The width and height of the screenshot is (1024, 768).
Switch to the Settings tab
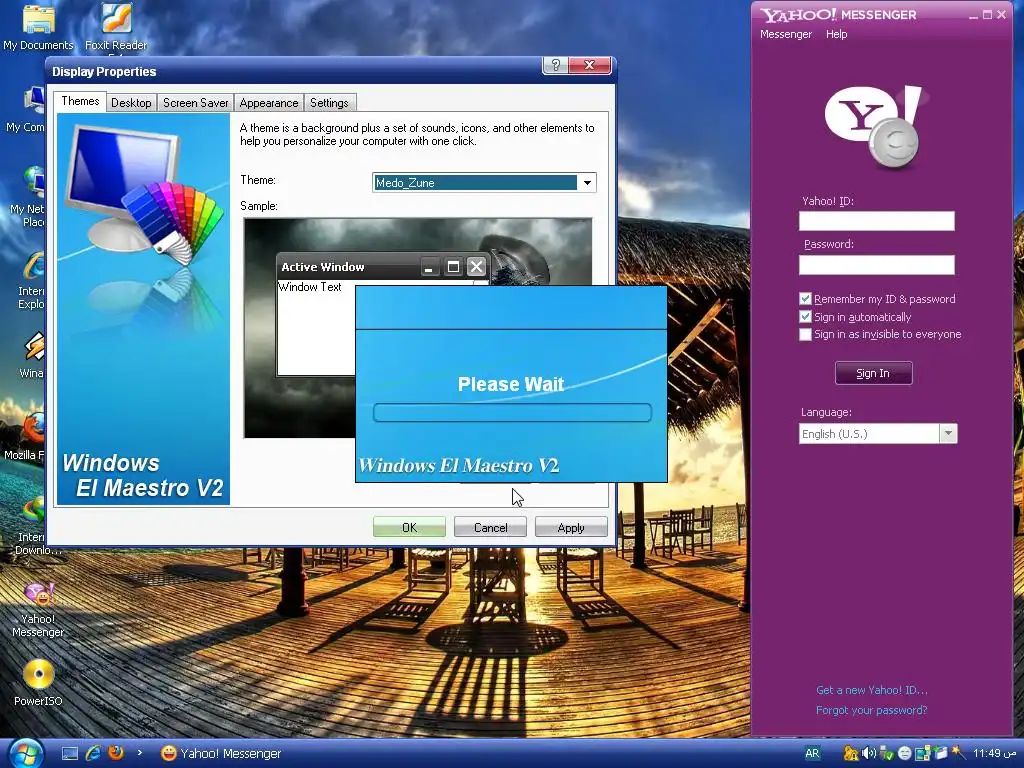[x=329, y=103]
